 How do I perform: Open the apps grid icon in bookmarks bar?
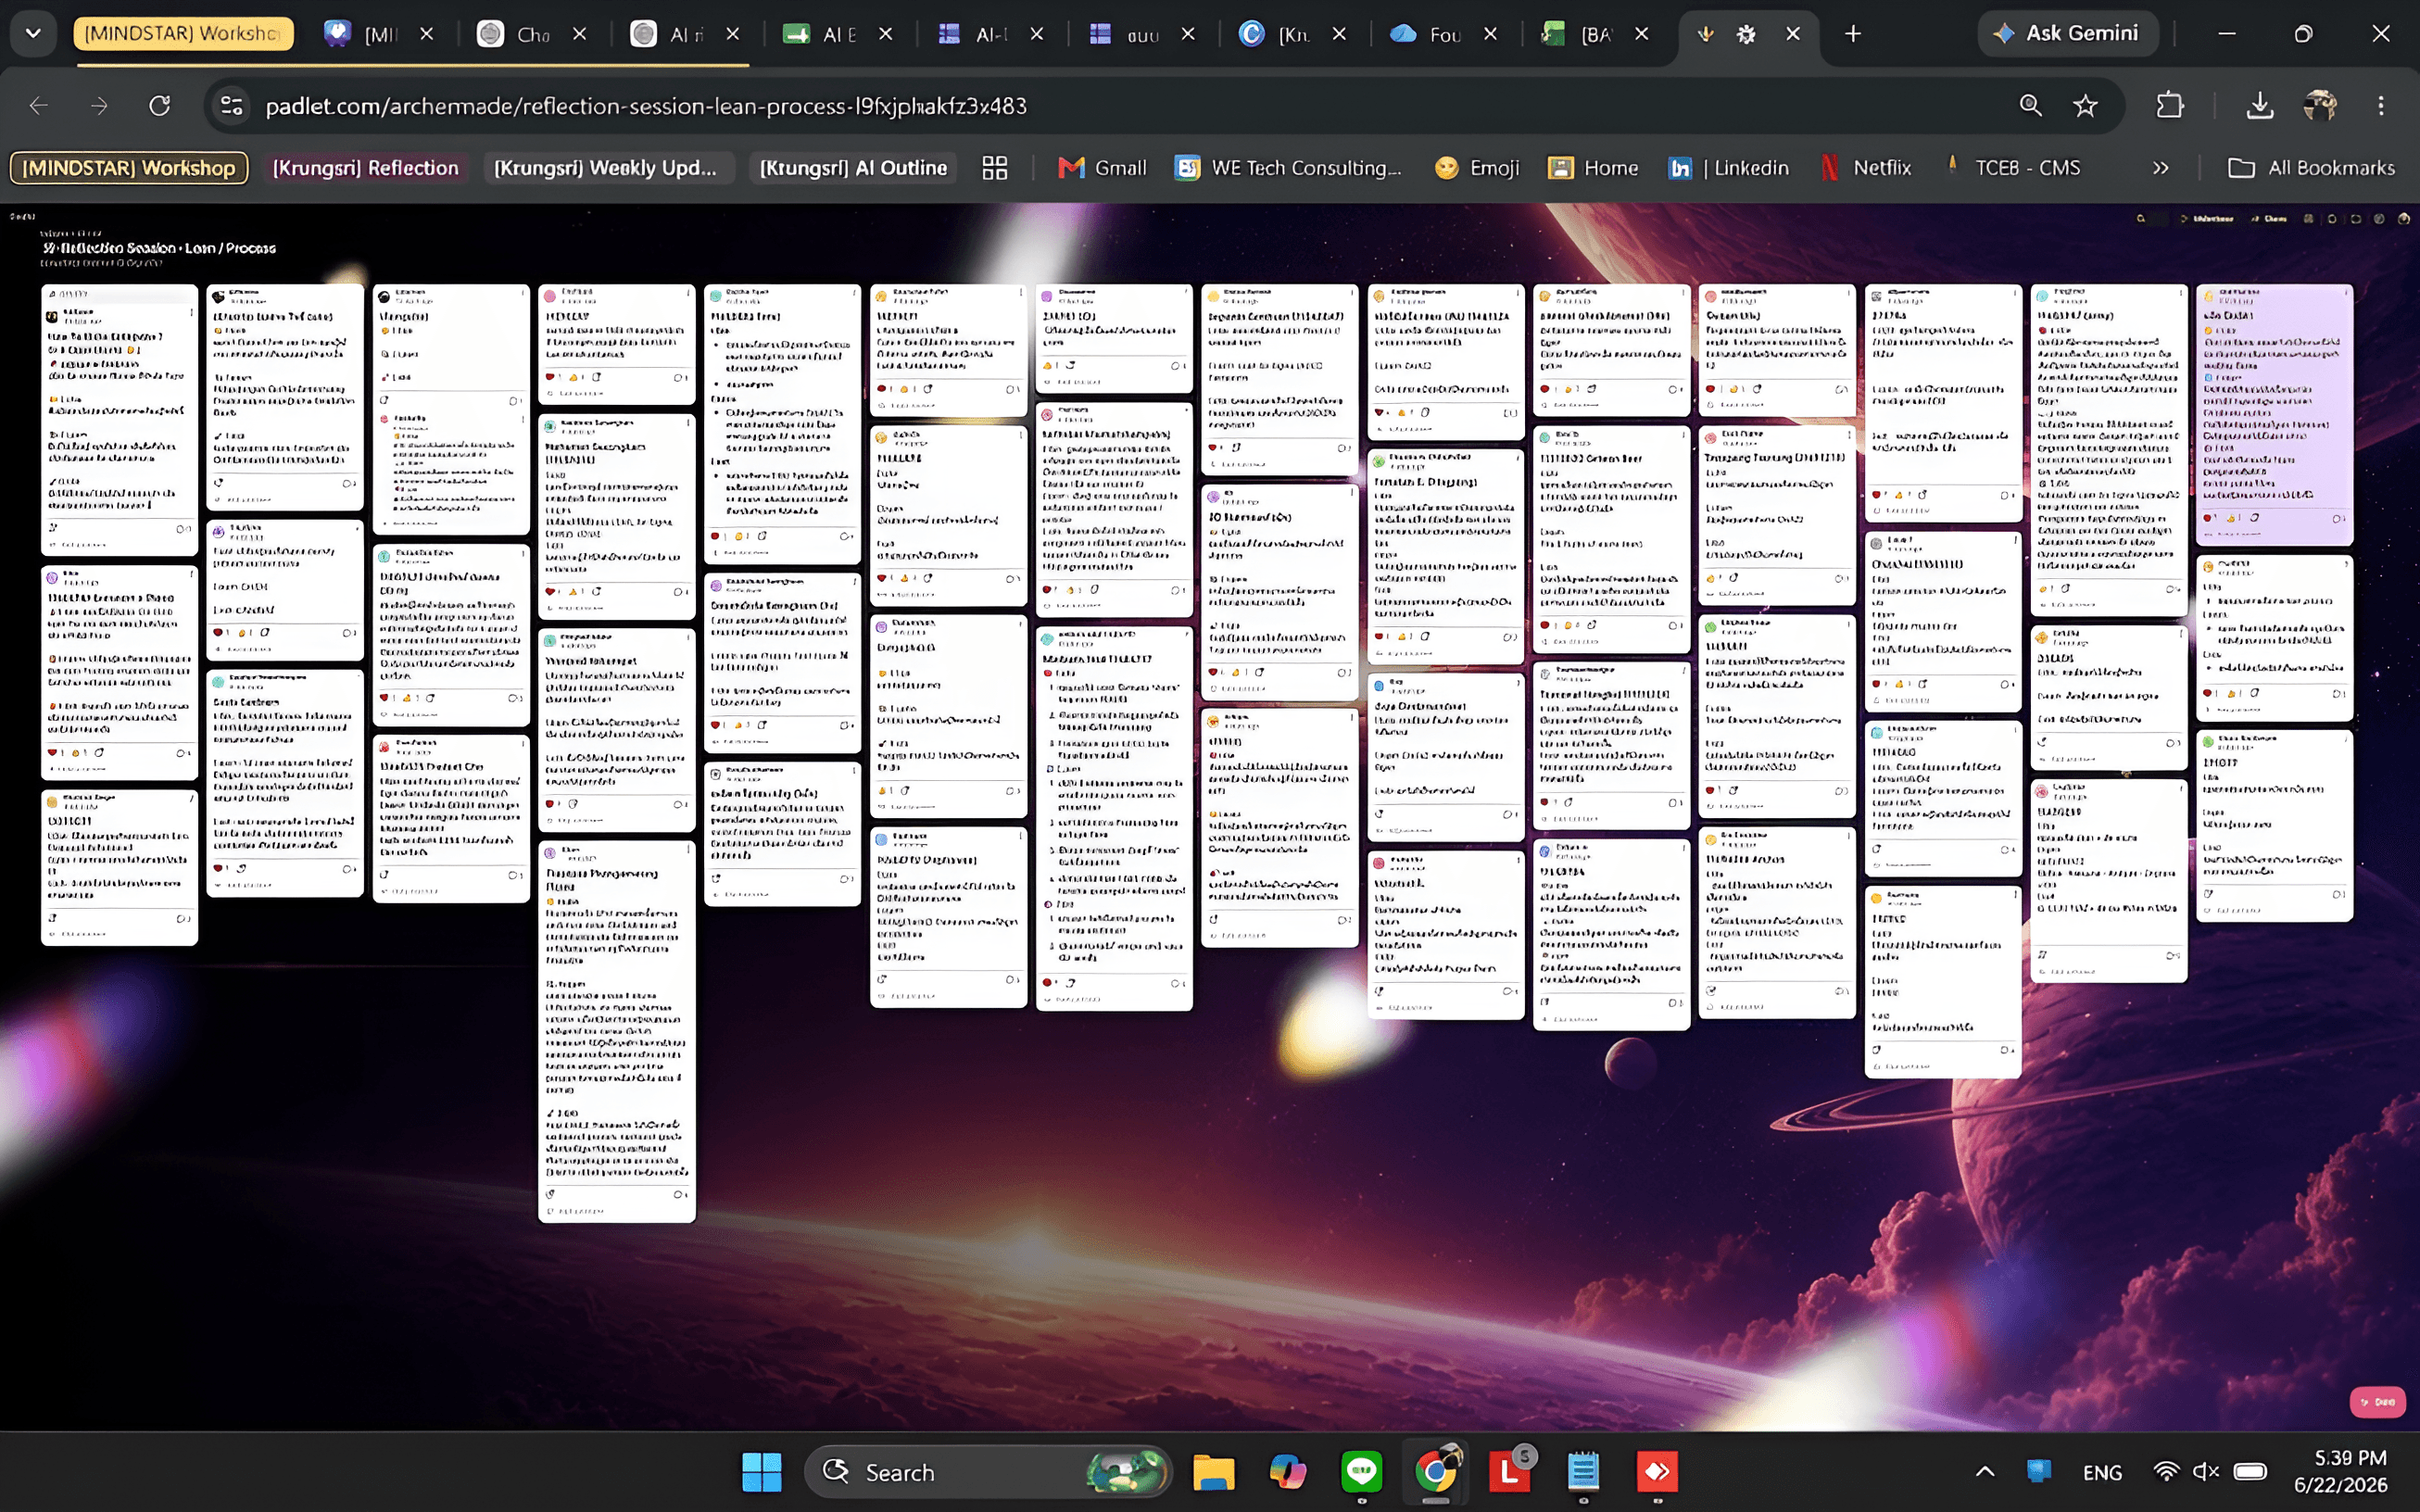click(x=994, y=168)
